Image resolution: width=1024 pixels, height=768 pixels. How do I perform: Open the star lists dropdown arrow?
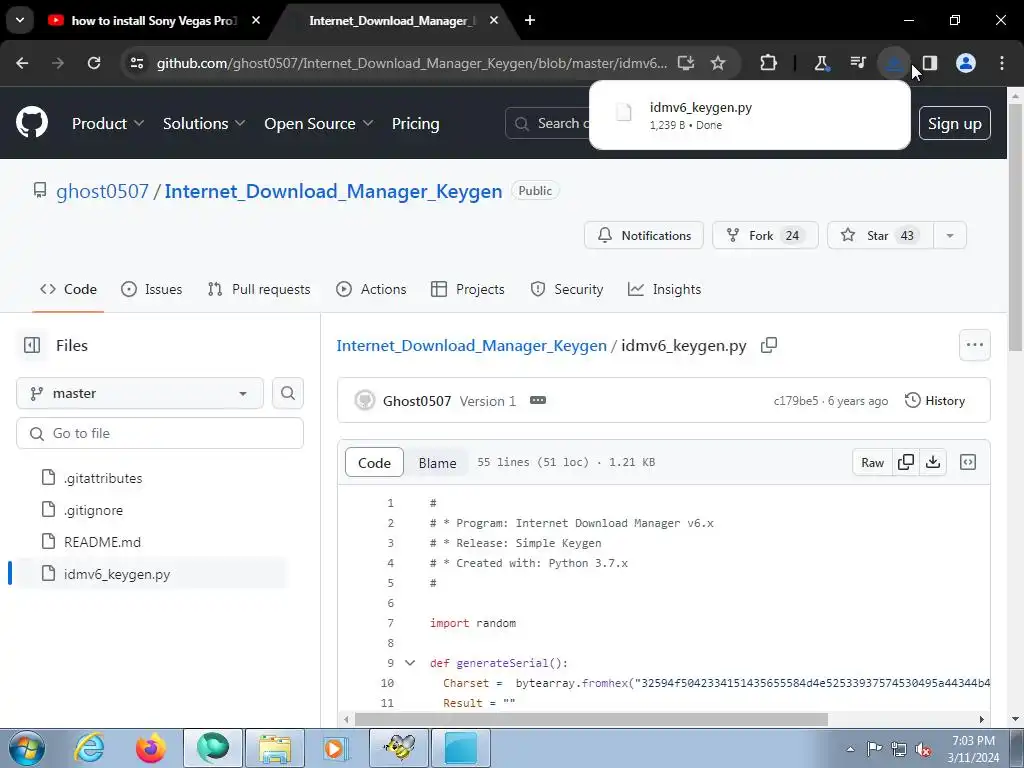[x=950, y=235]
